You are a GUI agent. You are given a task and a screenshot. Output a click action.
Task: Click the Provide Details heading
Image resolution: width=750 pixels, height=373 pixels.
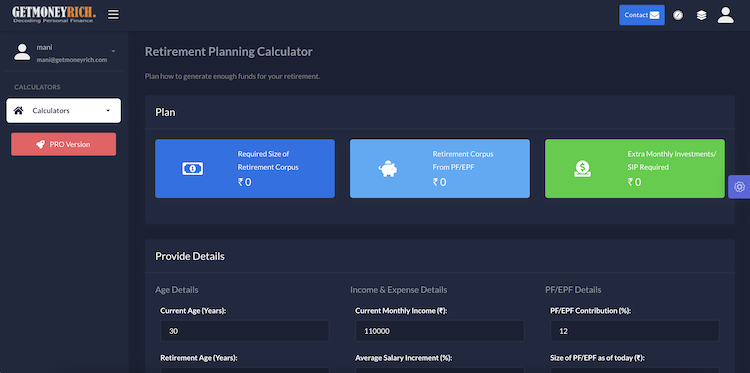pyautogui.click(x=190, y=256)
